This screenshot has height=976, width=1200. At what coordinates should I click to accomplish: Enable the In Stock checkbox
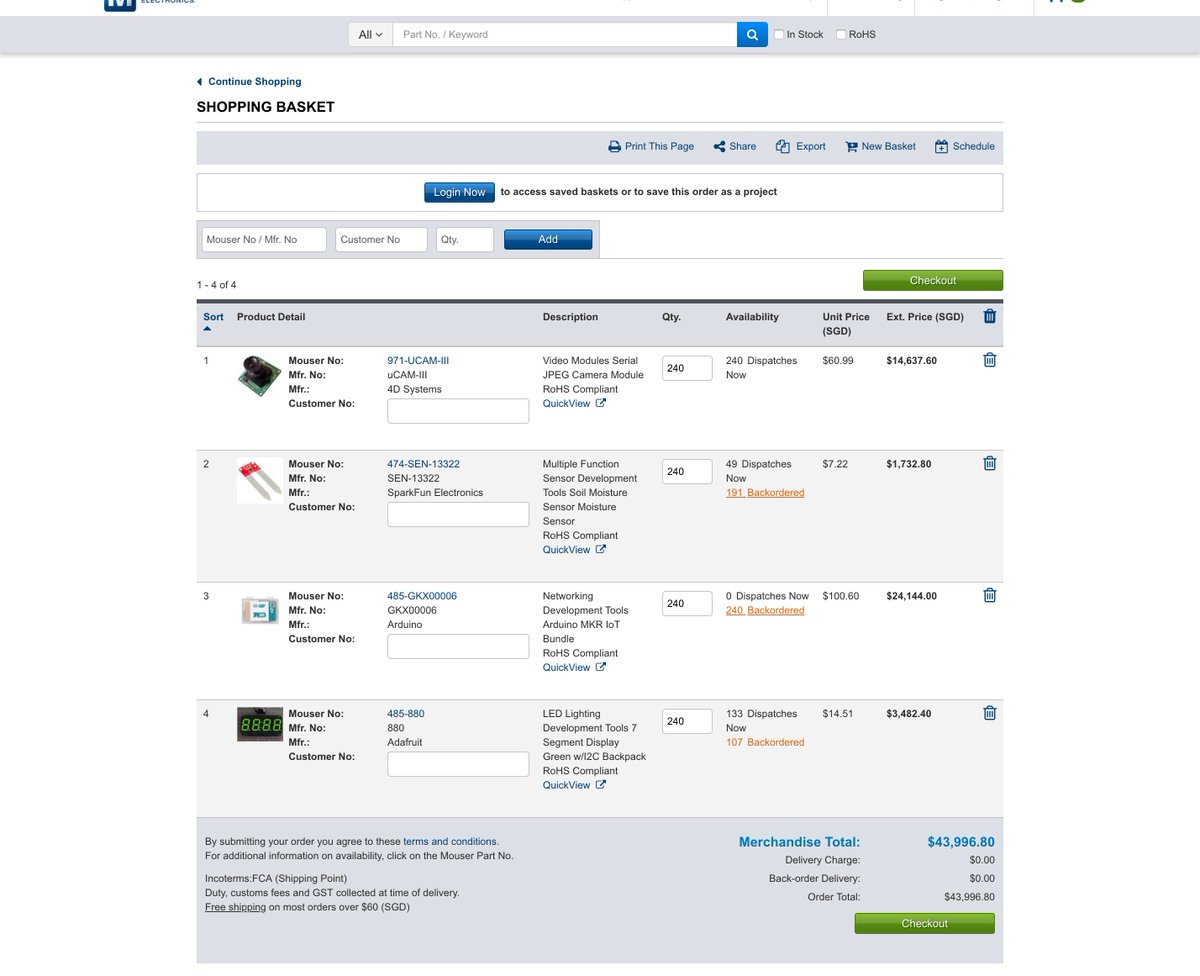tap(779, 34)
